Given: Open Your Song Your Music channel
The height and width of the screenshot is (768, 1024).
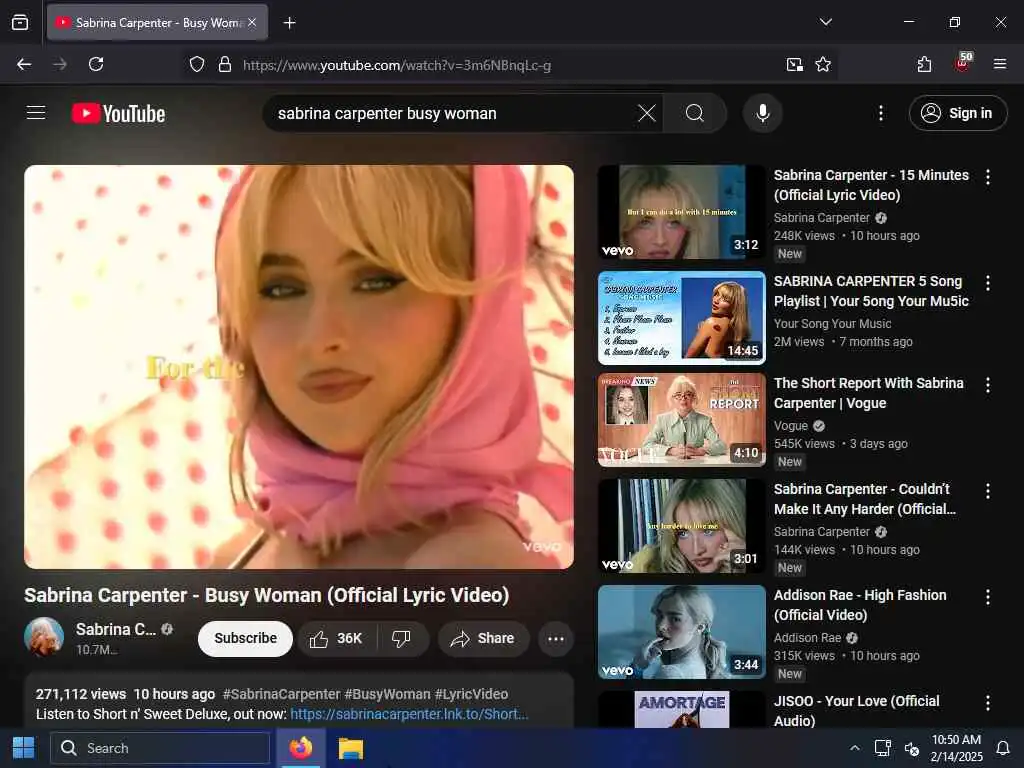Looking at the screenshot, I should click(833, 324).
